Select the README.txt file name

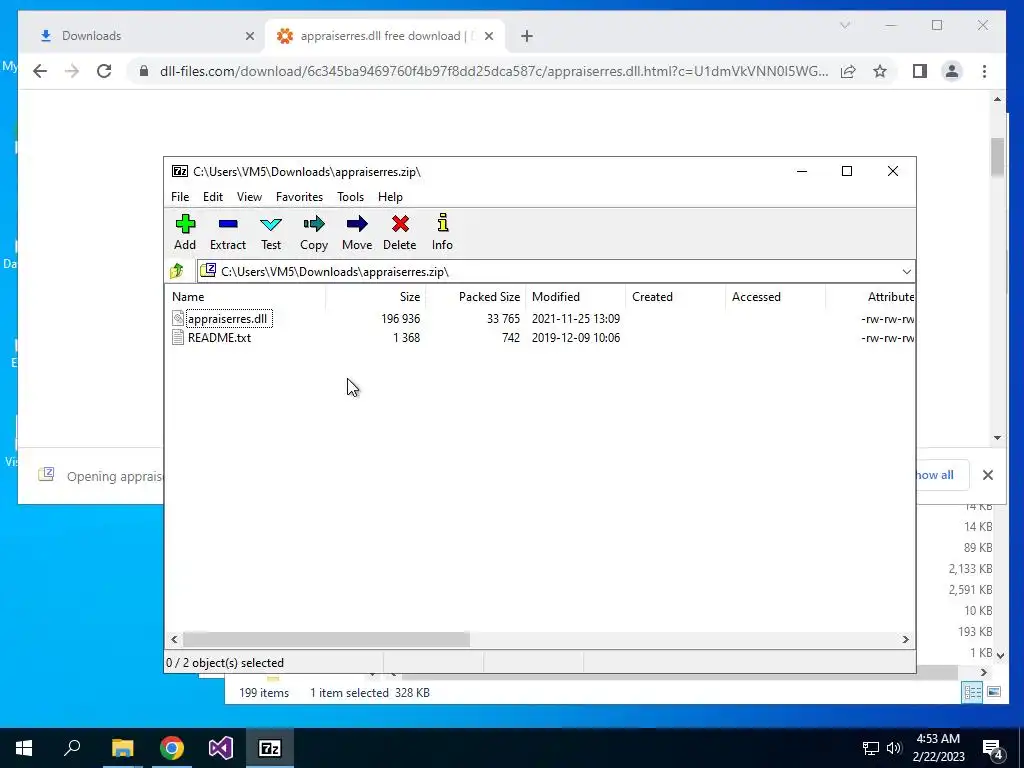click(x=219, y=338)
